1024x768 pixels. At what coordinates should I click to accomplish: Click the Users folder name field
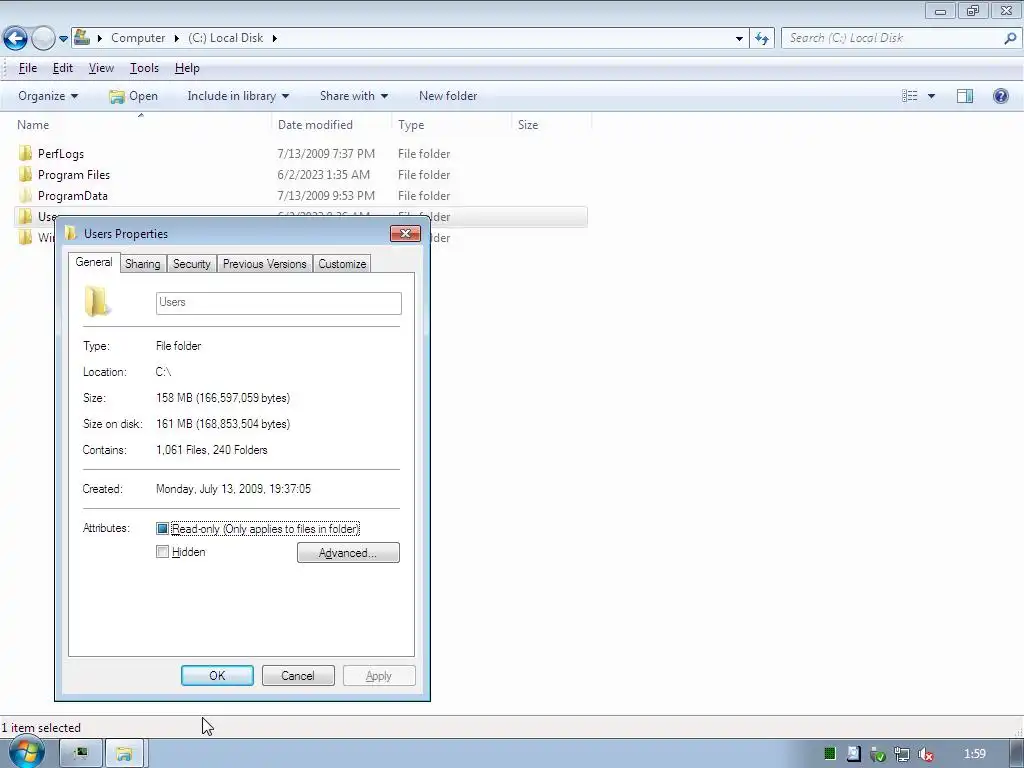(x=279, y=303)
